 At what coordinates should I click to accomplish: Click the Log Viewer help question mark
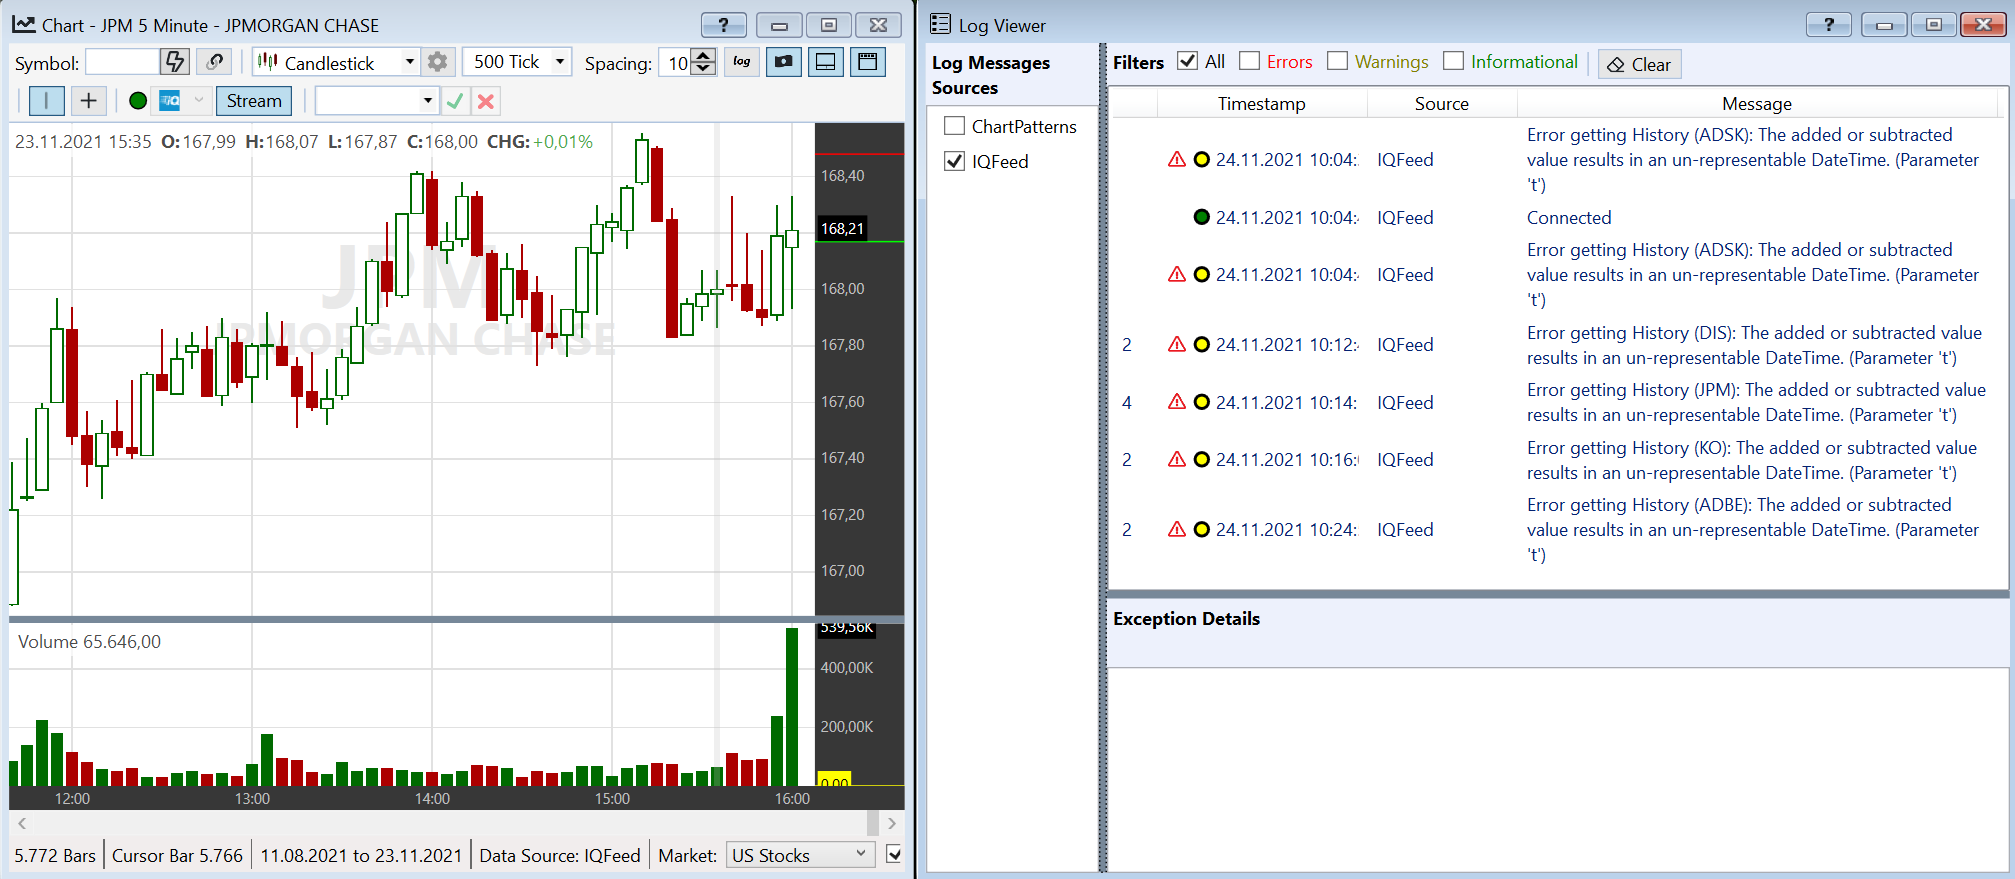coord(1829,25)
